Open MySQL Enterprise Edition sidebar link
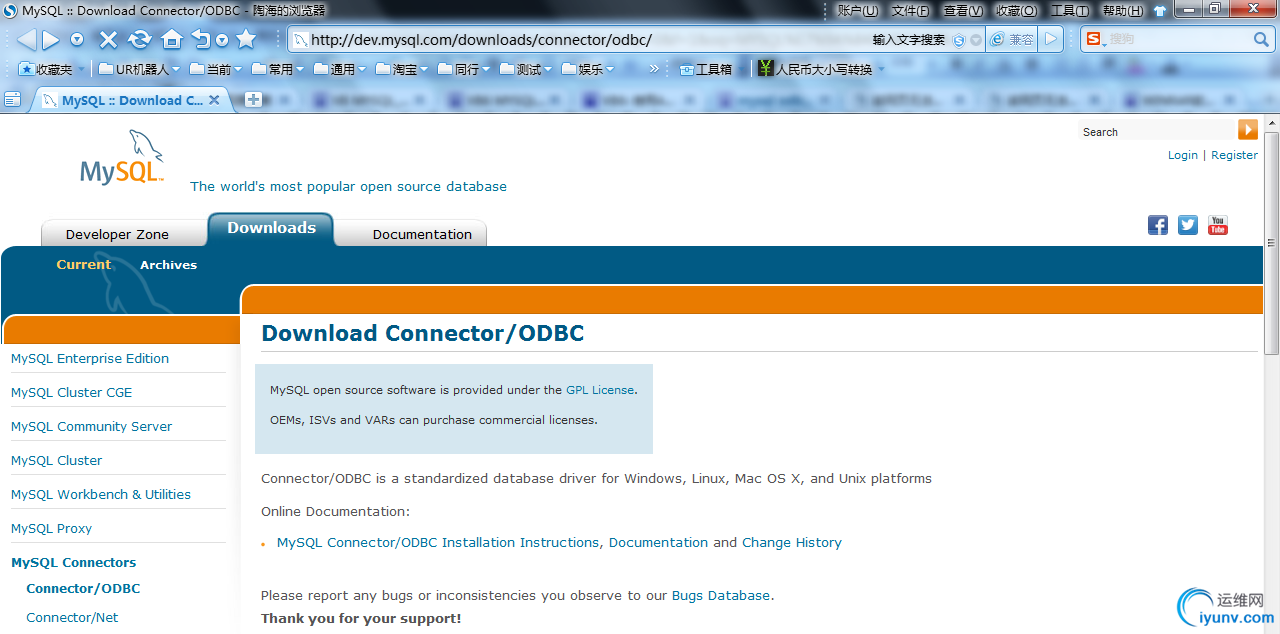Screen dimensions: 1280x634 (90, 358)
